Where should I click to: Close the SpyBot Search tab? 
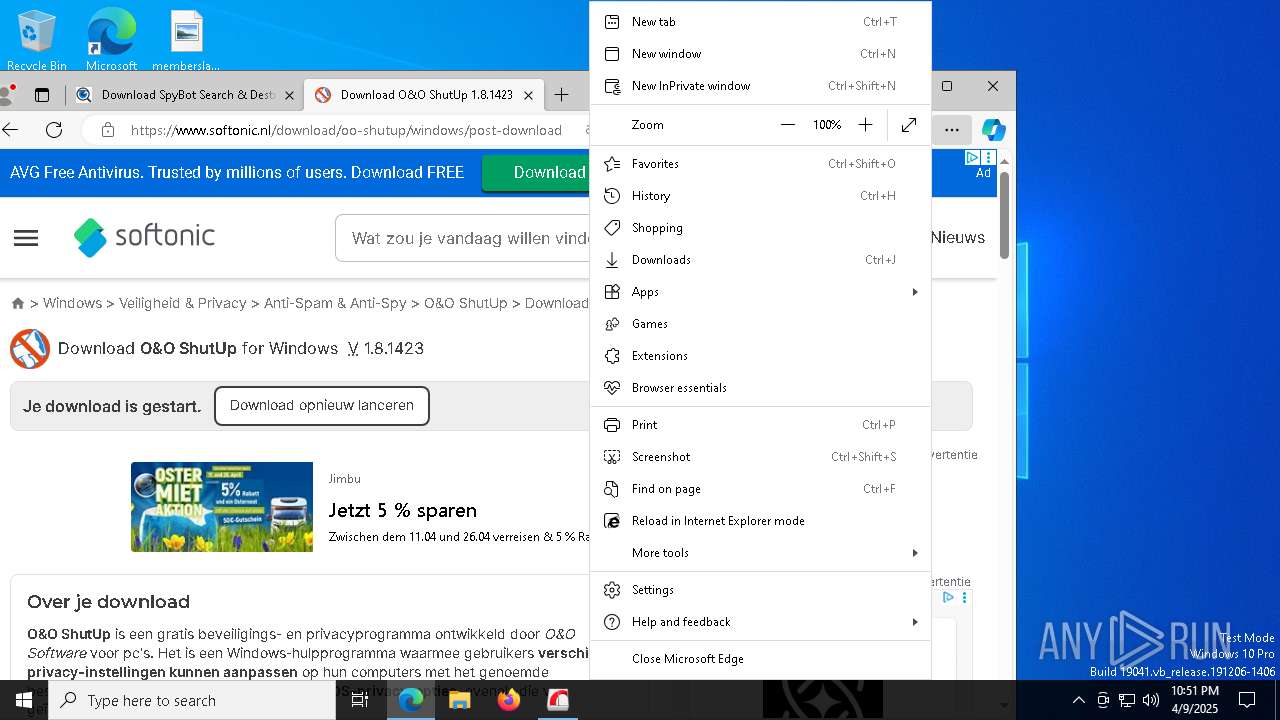pyautogui.click(x=289, y=95)
